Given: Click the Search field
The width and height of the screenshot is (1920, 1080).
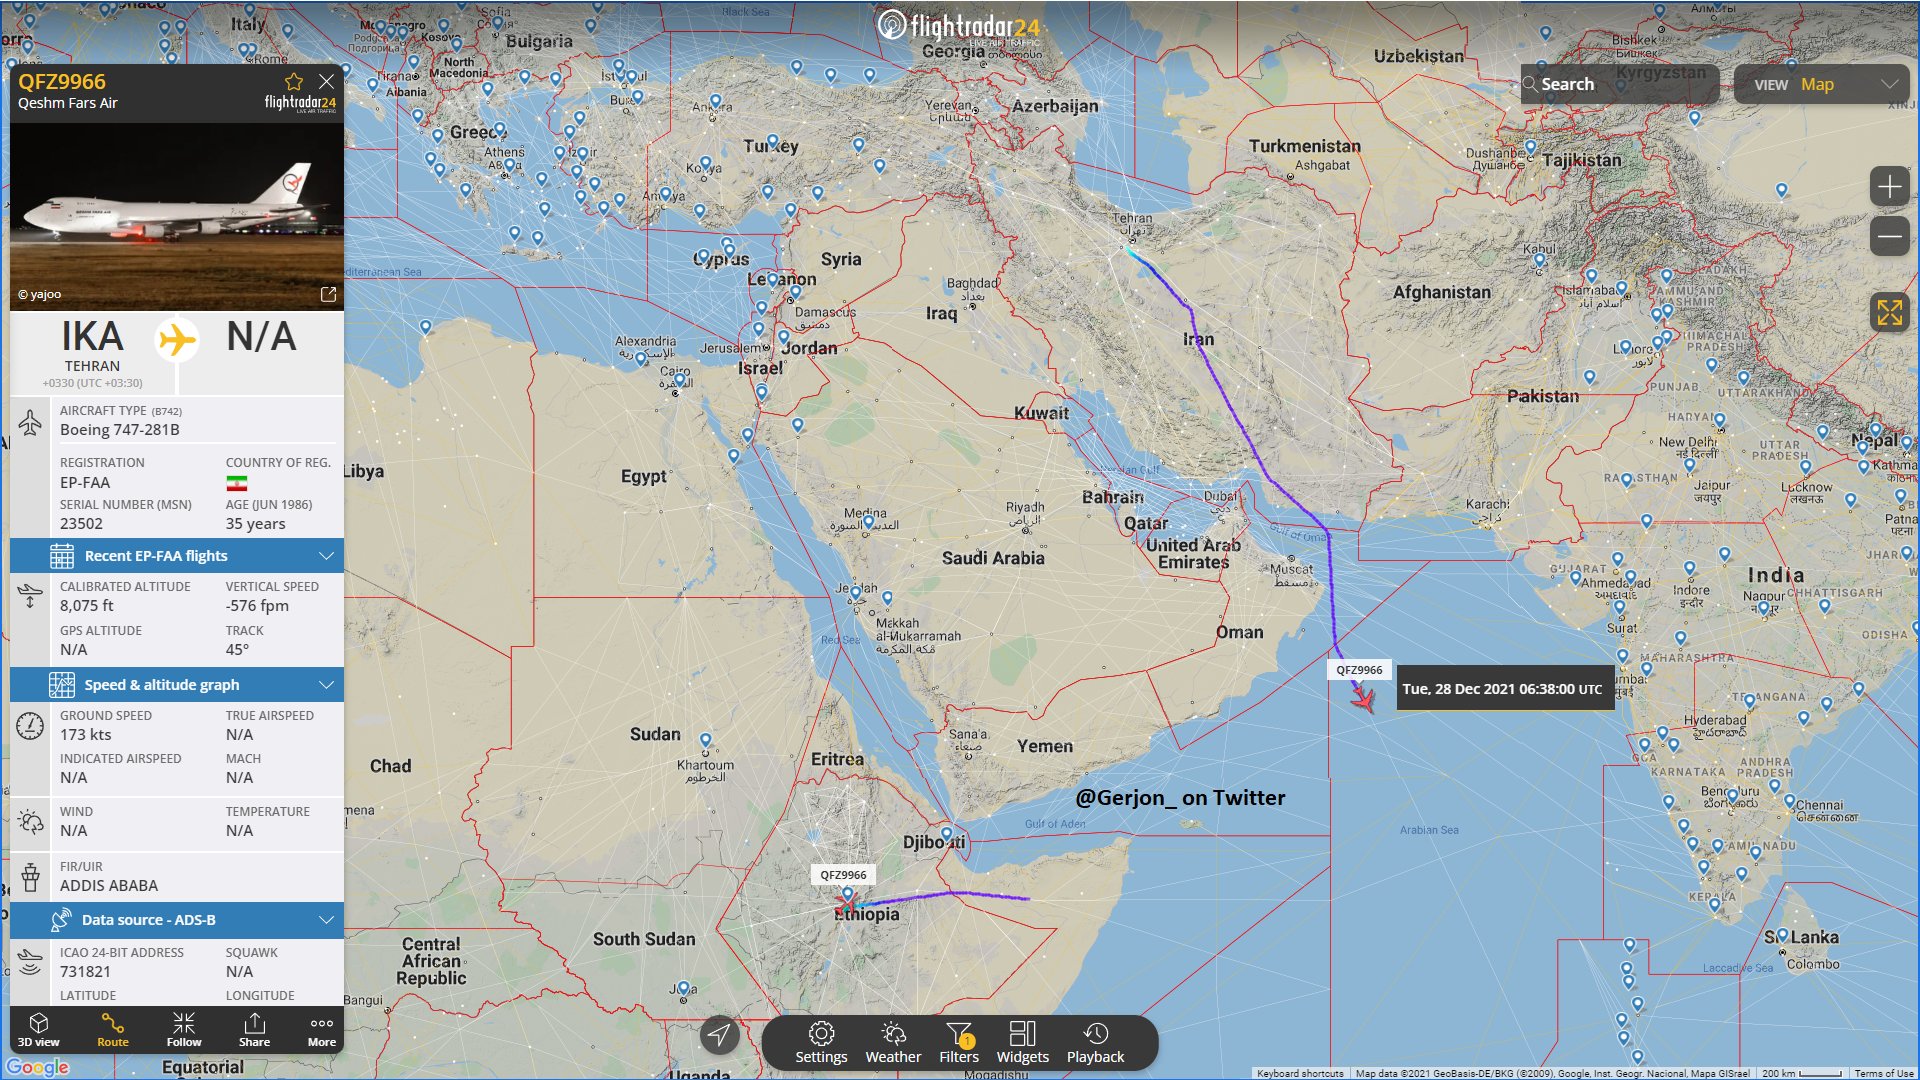Looking at the screenshot, I should 1620,84.
